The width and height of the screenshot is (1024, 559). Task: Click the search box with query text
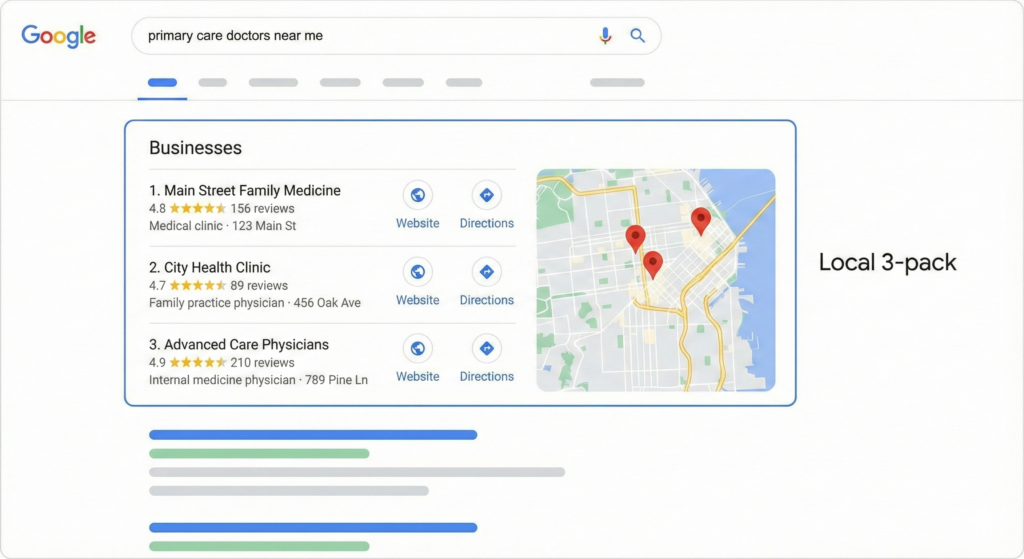(x=360, y=36)
